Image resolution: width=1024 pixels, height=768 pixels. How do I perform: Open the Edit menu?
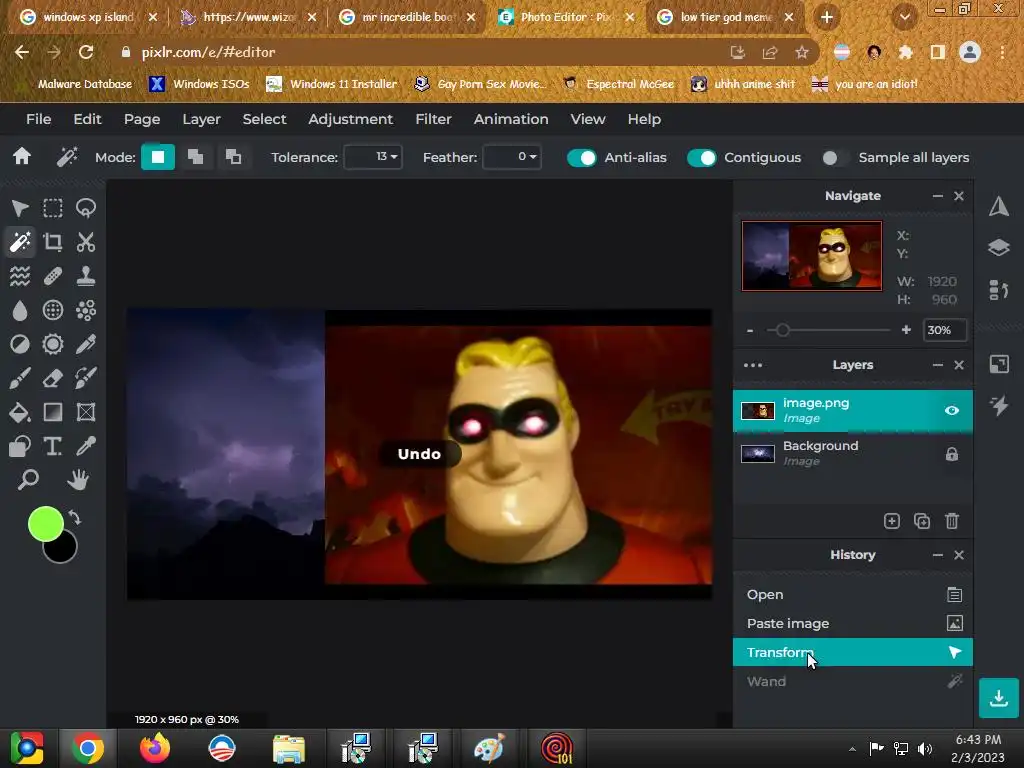pyautogui.click(x=88, y=120)
